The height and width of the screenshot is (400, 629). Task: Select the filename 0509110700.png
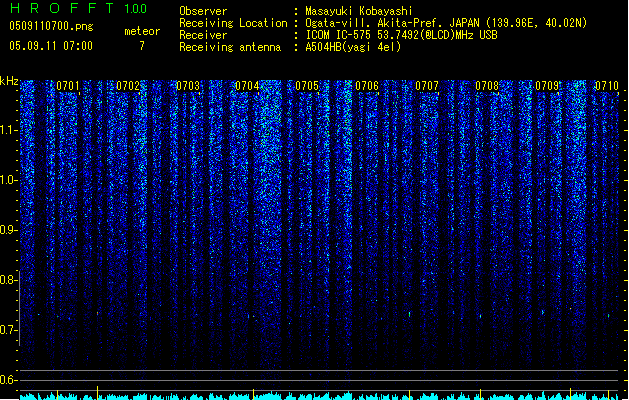[x=51, y=26]
